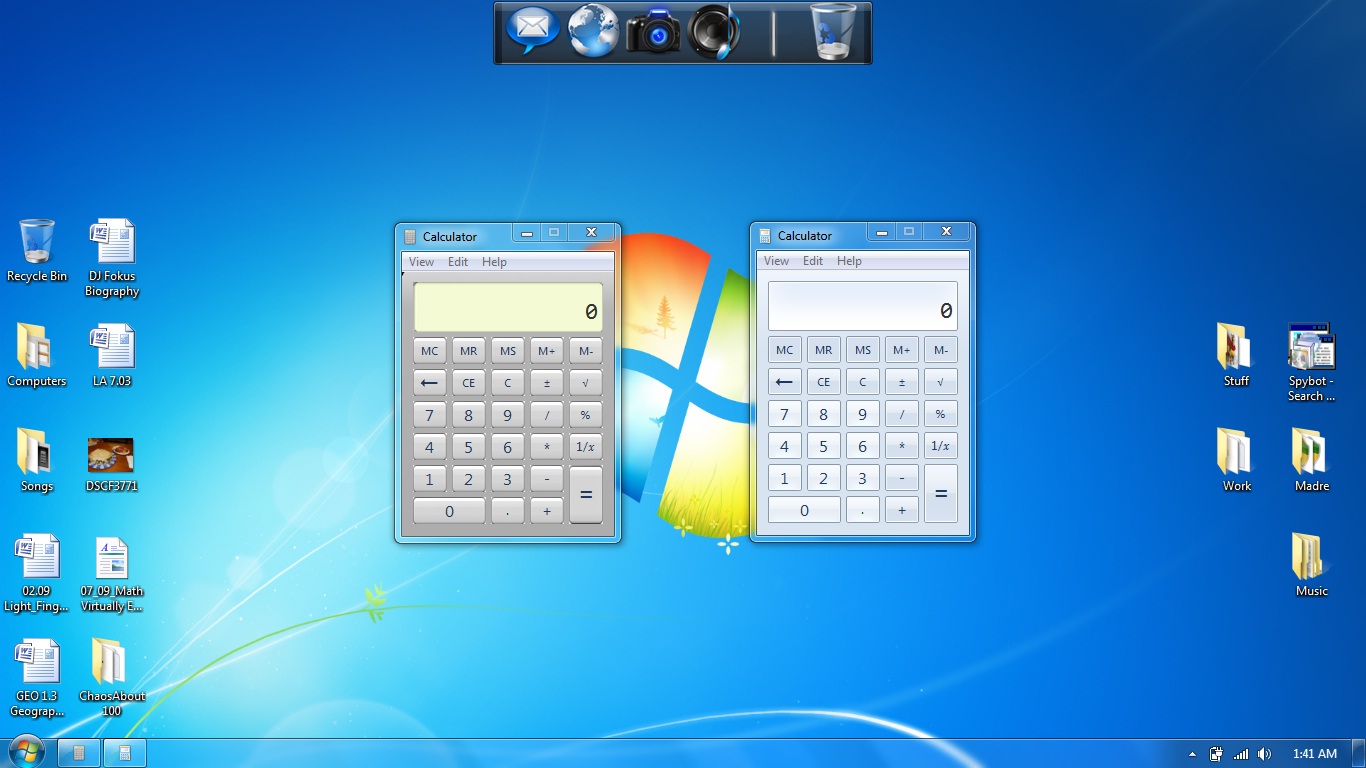Image resolution: width=1366 pixels, height=768 pixels.
Task: Click backspace arrow in the right Calculator
Action: point(785,382)
